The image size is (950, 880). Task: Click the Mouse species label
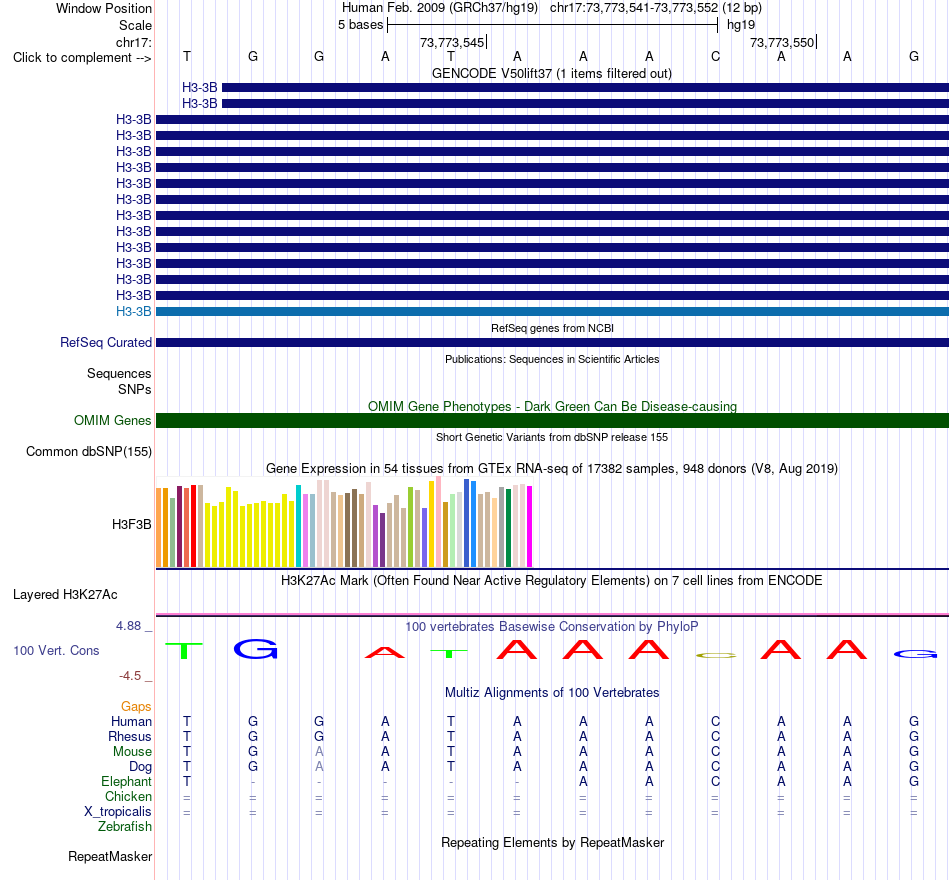tap(132, 752)
